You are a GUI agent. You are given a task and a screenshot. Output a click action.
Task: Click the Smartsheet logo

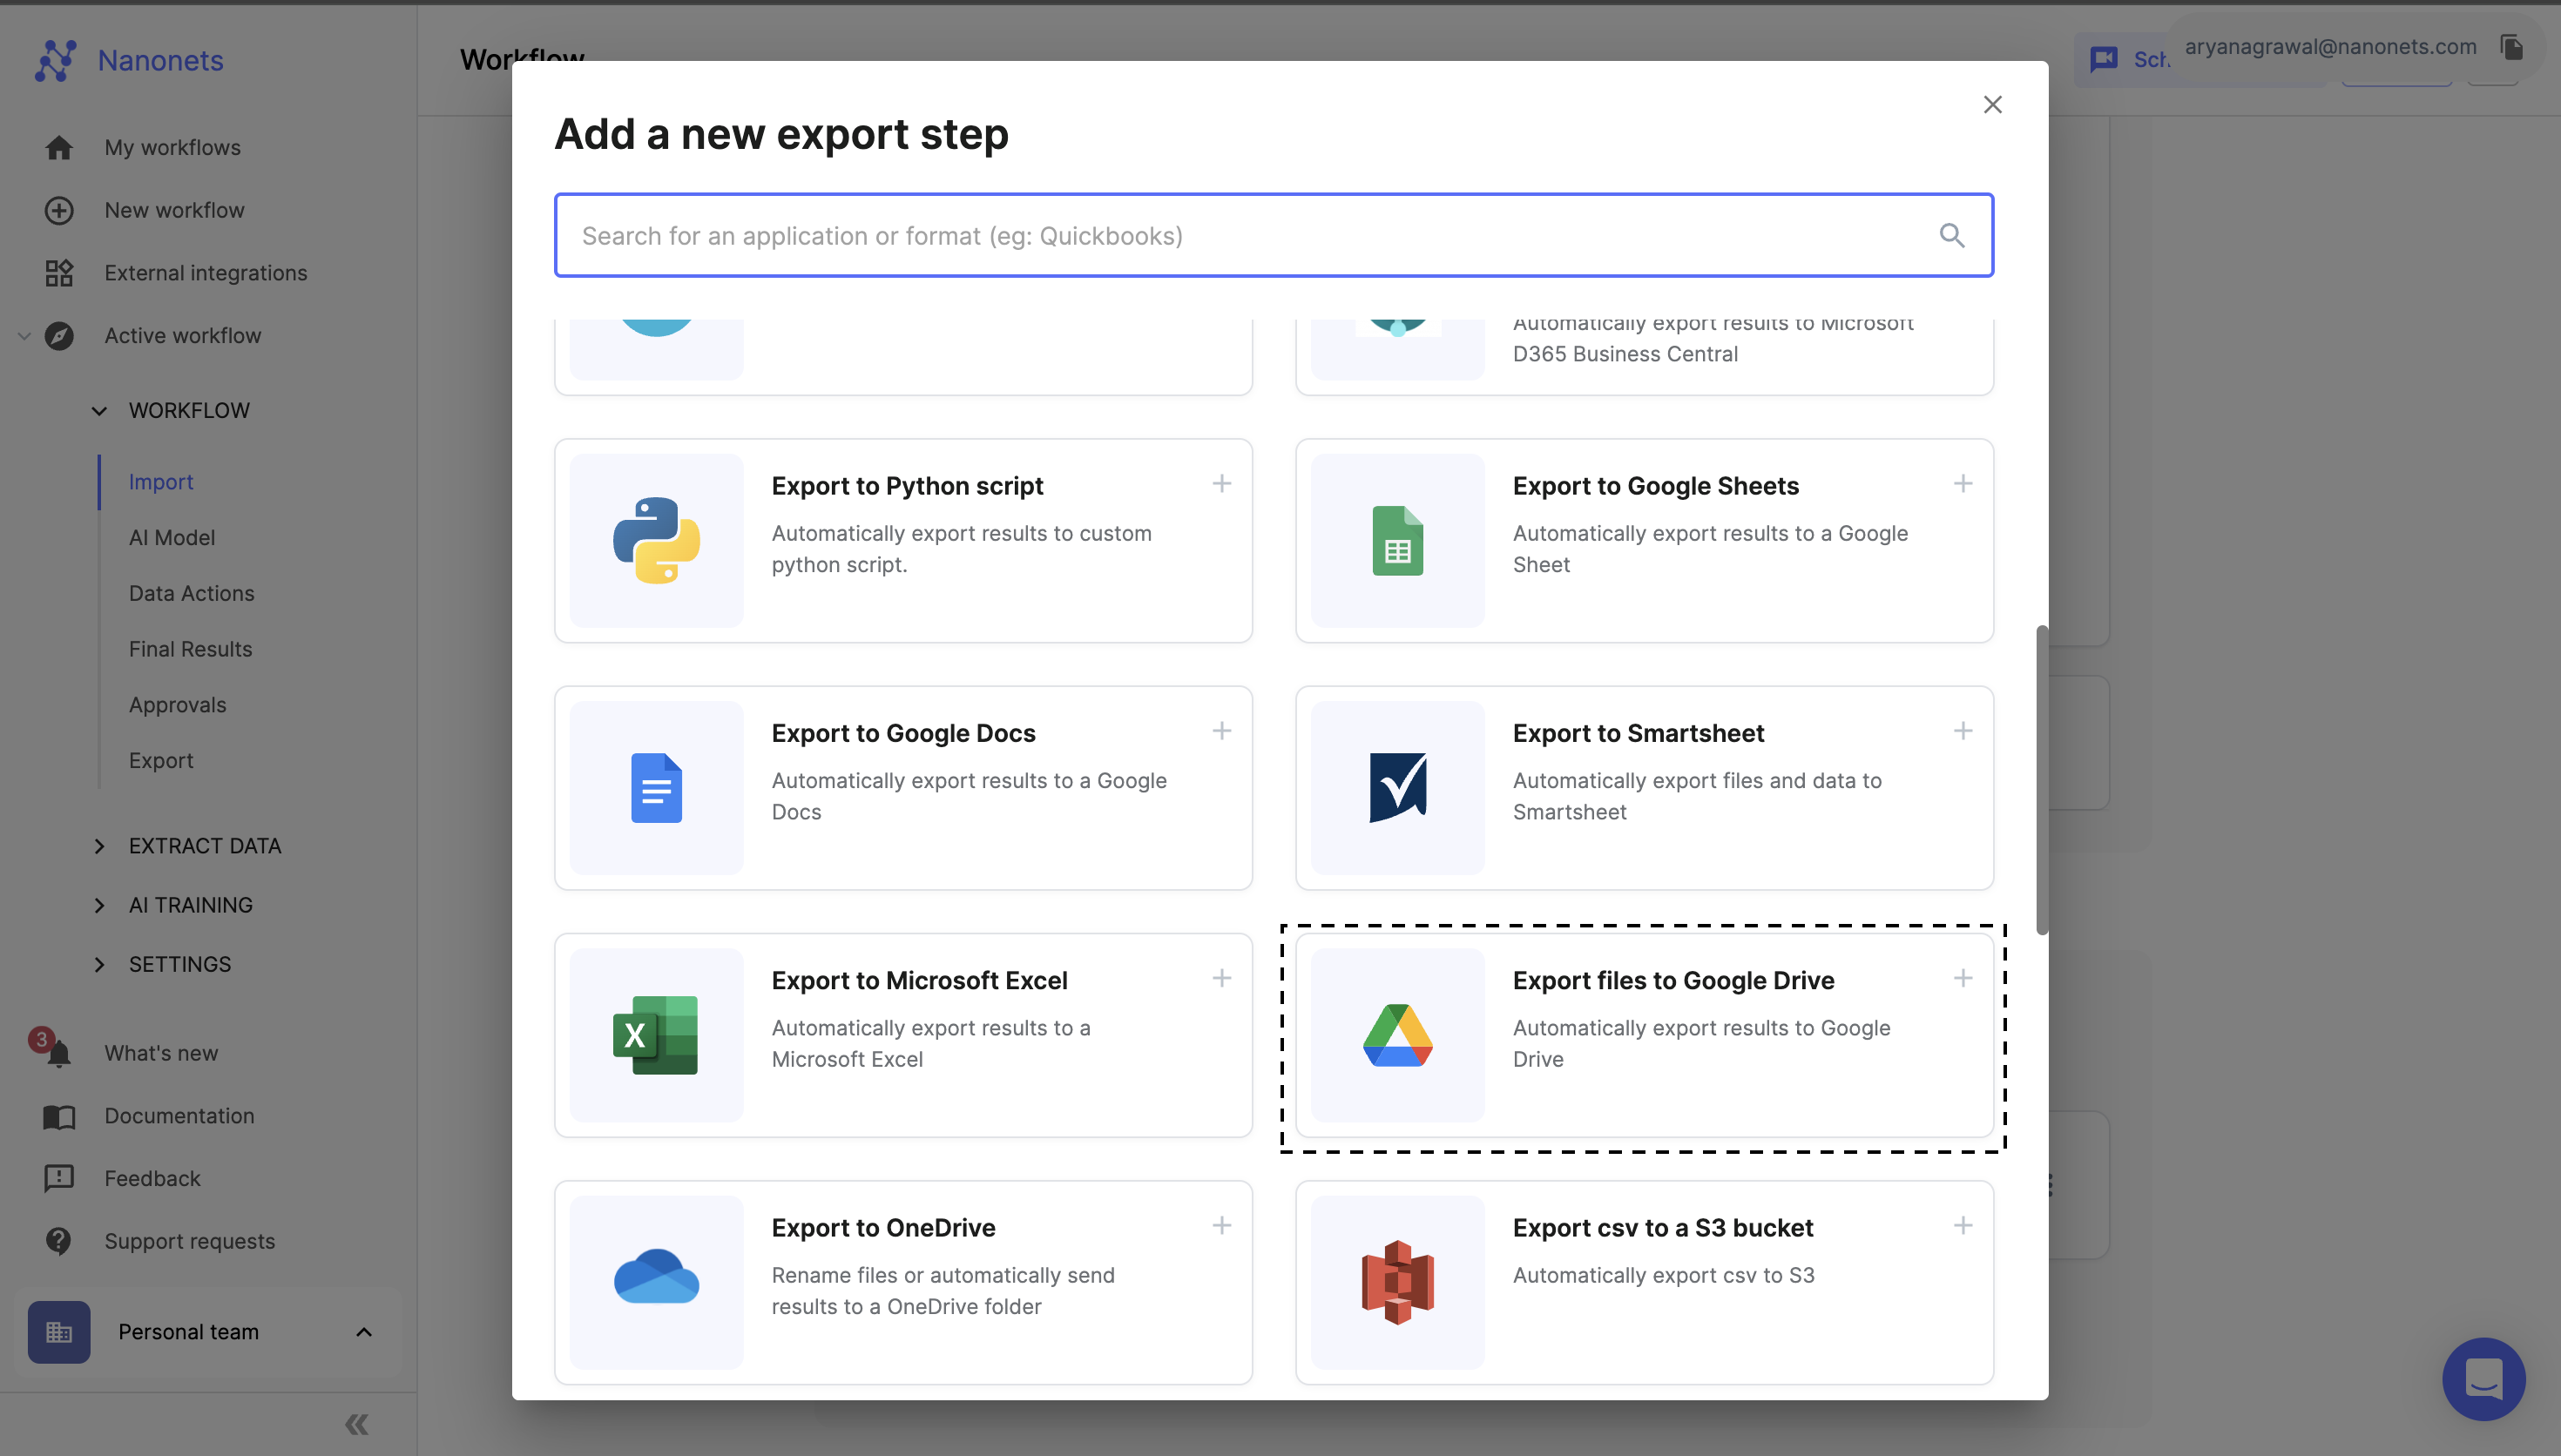pyautogui.click(x=1397, y=788)
